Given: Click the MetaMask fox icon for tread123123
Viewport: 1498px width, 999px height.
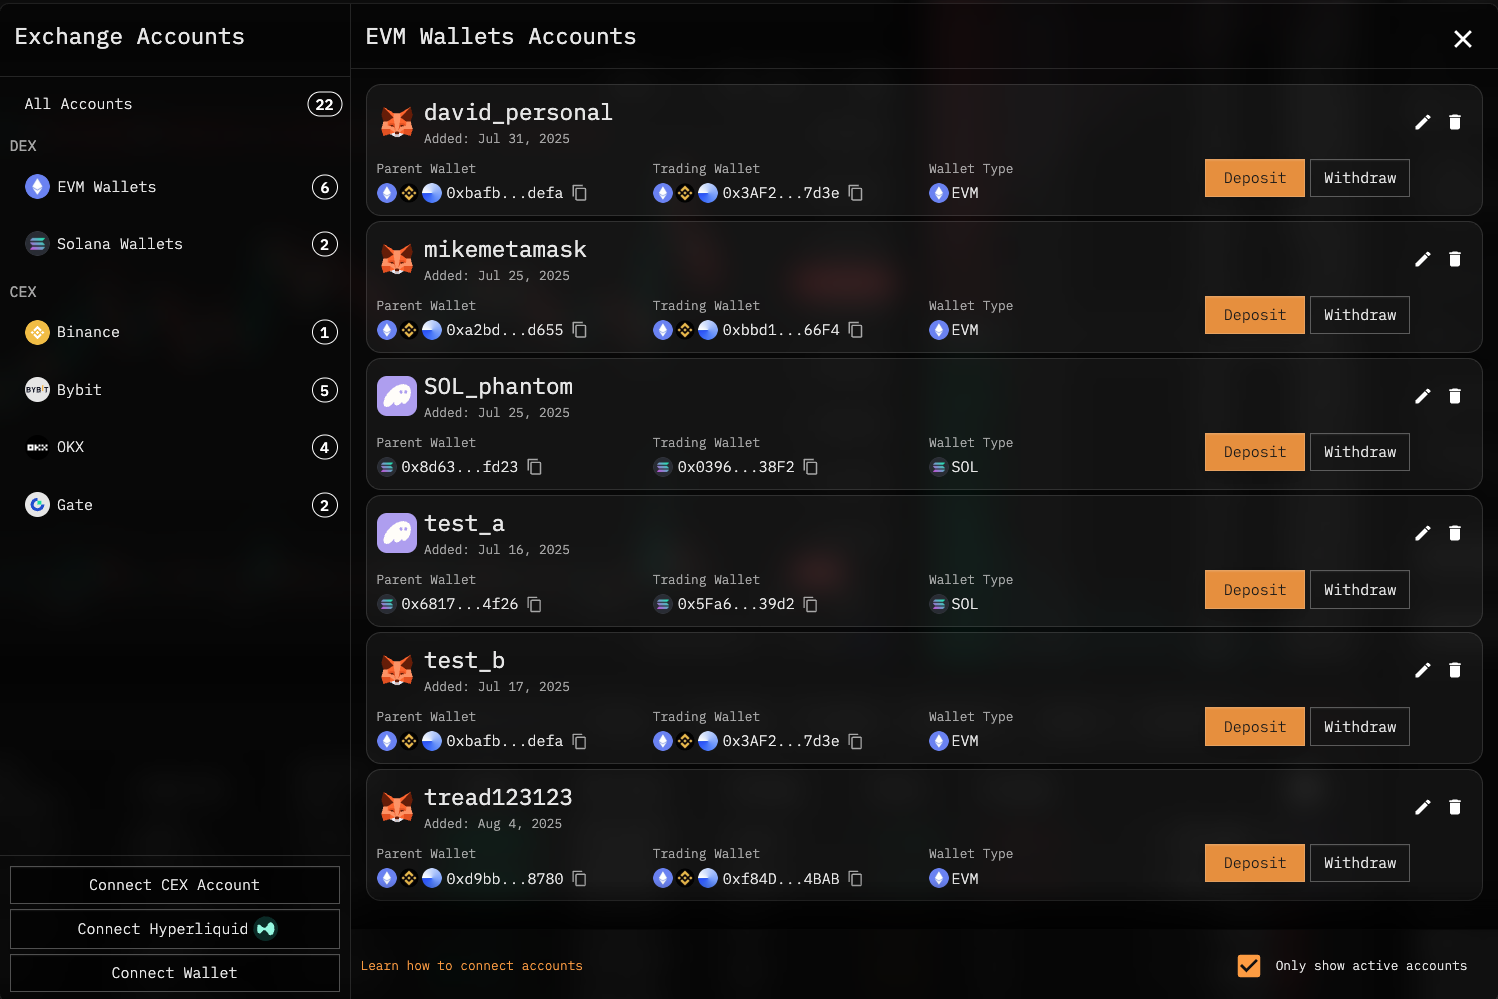Looking at the screenshot, I should tap(397, 807).
